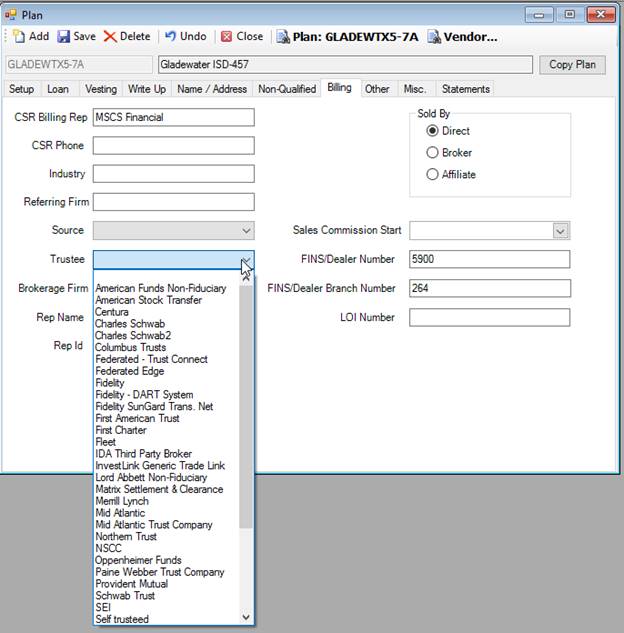This screenshot has height=633, width=624.
Task: Select the Direct radio button
Action: [x=433, y=131]
